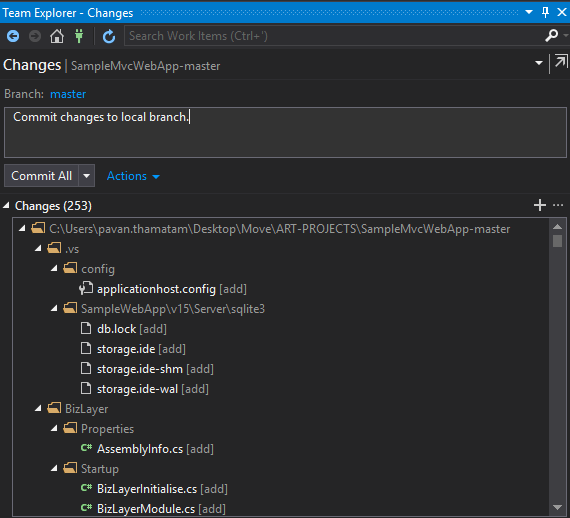Open the changes ellipsis options
The height and width of the screenshot is (518, 570).
[558, 205]
